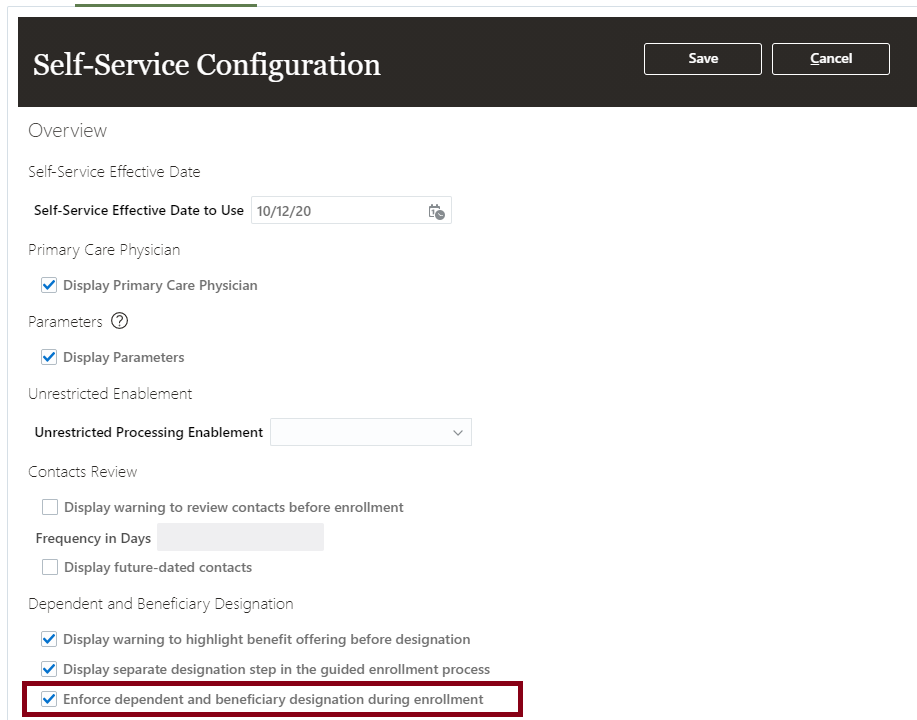This screenshot has height=720, width=917.
Task: Click Dependent and Beneficiary Designation heading
Action: 161,603
